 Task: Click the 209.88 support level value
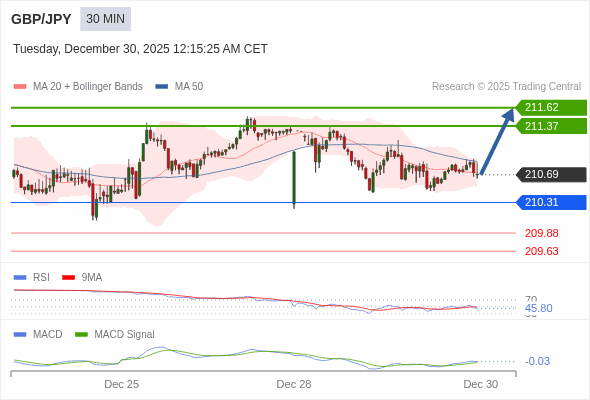point(541,233)
